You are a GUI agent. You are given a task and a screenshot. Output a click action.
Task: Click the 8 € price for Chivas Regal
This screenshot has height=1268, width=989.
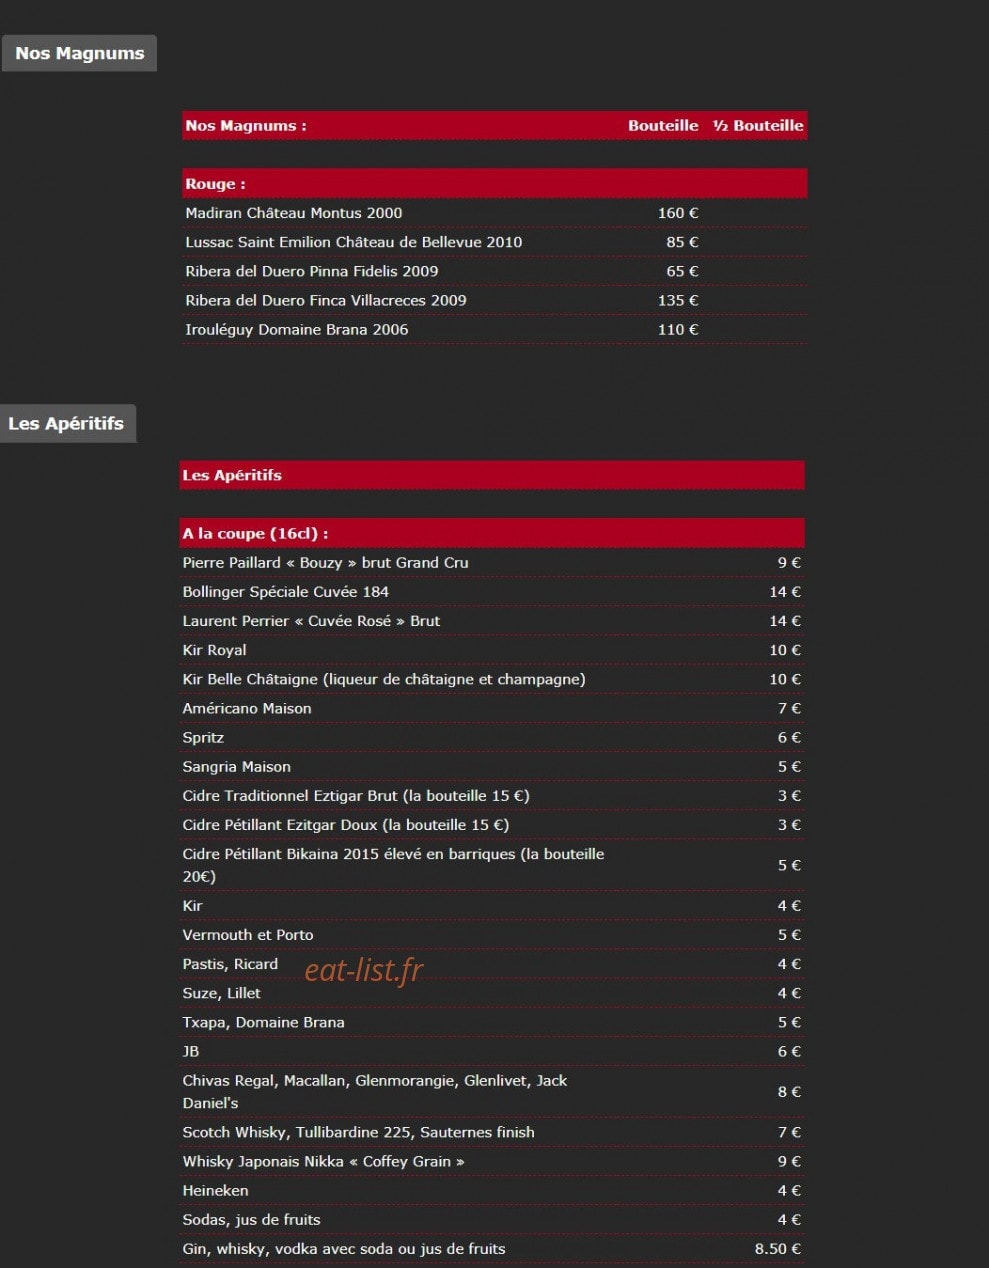click(x=789, y=1092)
